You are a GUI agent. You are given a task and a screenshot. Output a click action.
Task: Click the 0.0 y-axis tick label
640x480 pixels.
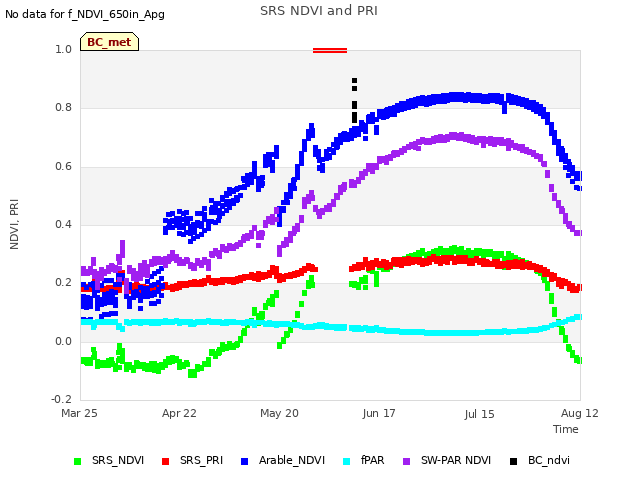point(64,341)
